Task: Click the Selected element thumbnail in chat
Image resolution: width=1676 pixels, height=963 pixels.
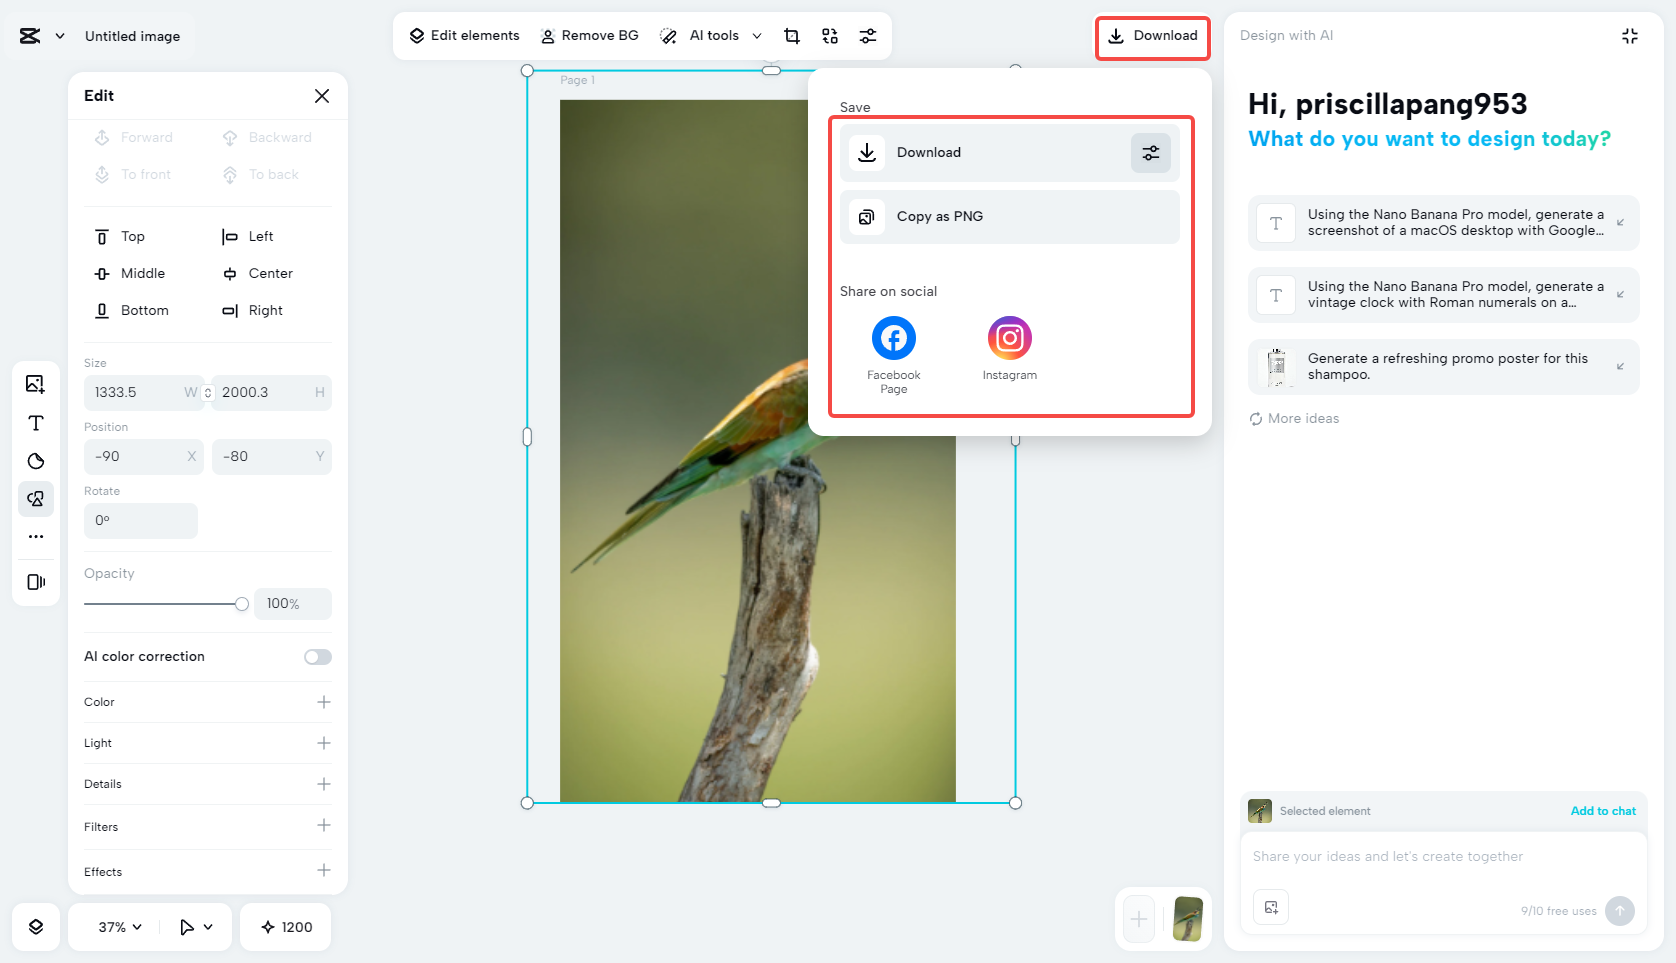Action: 1260,811
